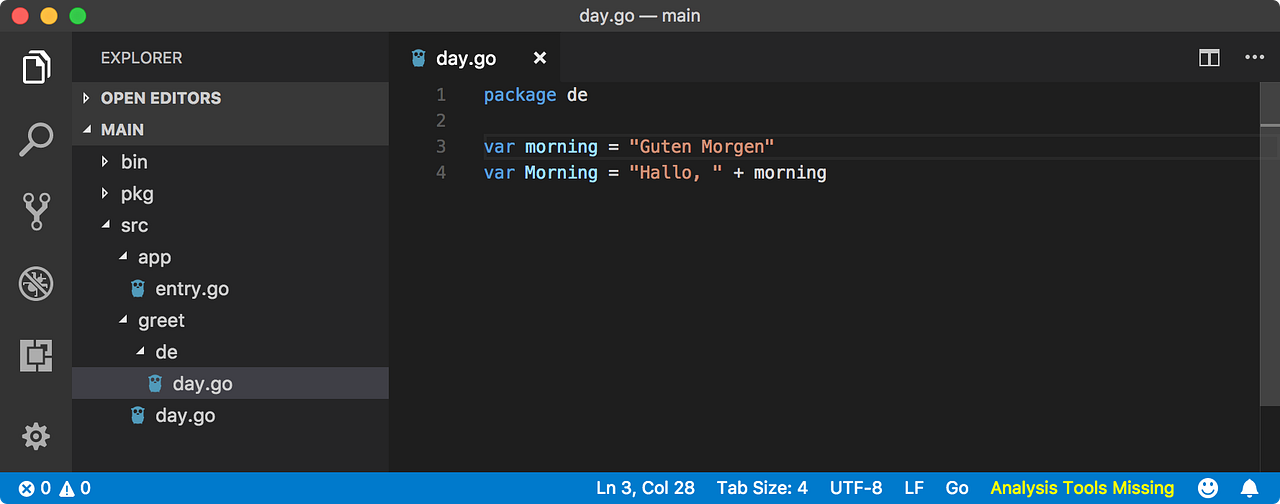
Task: Open the editor more actions ellipsis
Action: (1254, 58)
